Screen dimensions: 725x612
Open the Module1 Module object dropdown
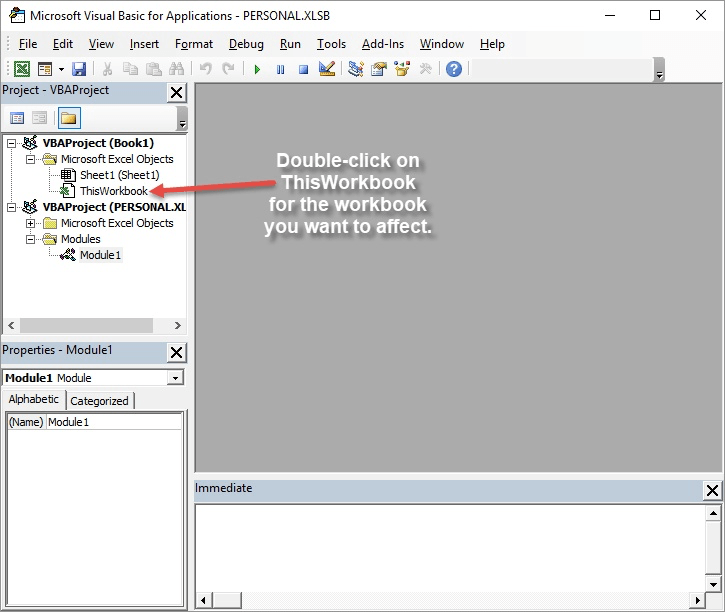point(175,378)
